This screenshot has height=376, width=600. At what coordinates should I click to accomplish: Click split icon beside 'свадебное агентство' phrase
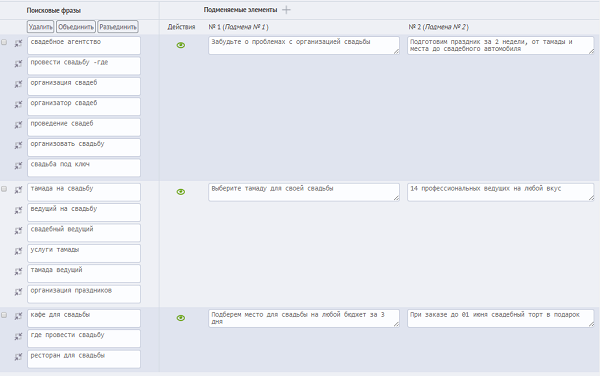[x=18, y=44]
